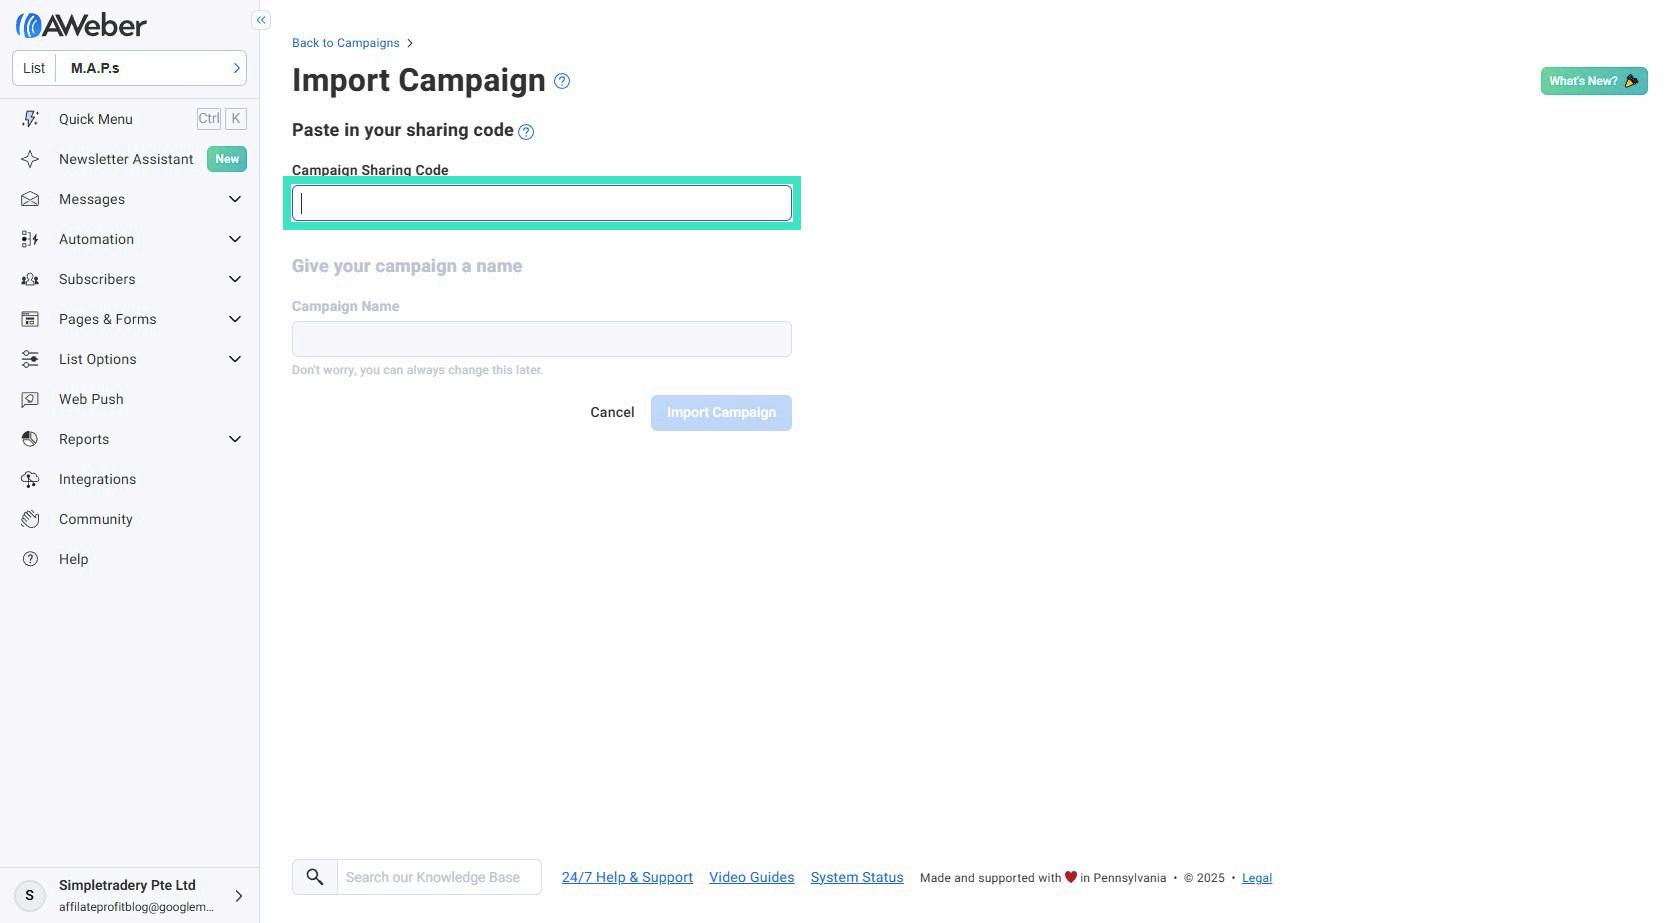Expand the Reports section chevron
Image resolution: width=1680 pixels, height=923 pixels.
pyautogui.click(x=235, y=439)
